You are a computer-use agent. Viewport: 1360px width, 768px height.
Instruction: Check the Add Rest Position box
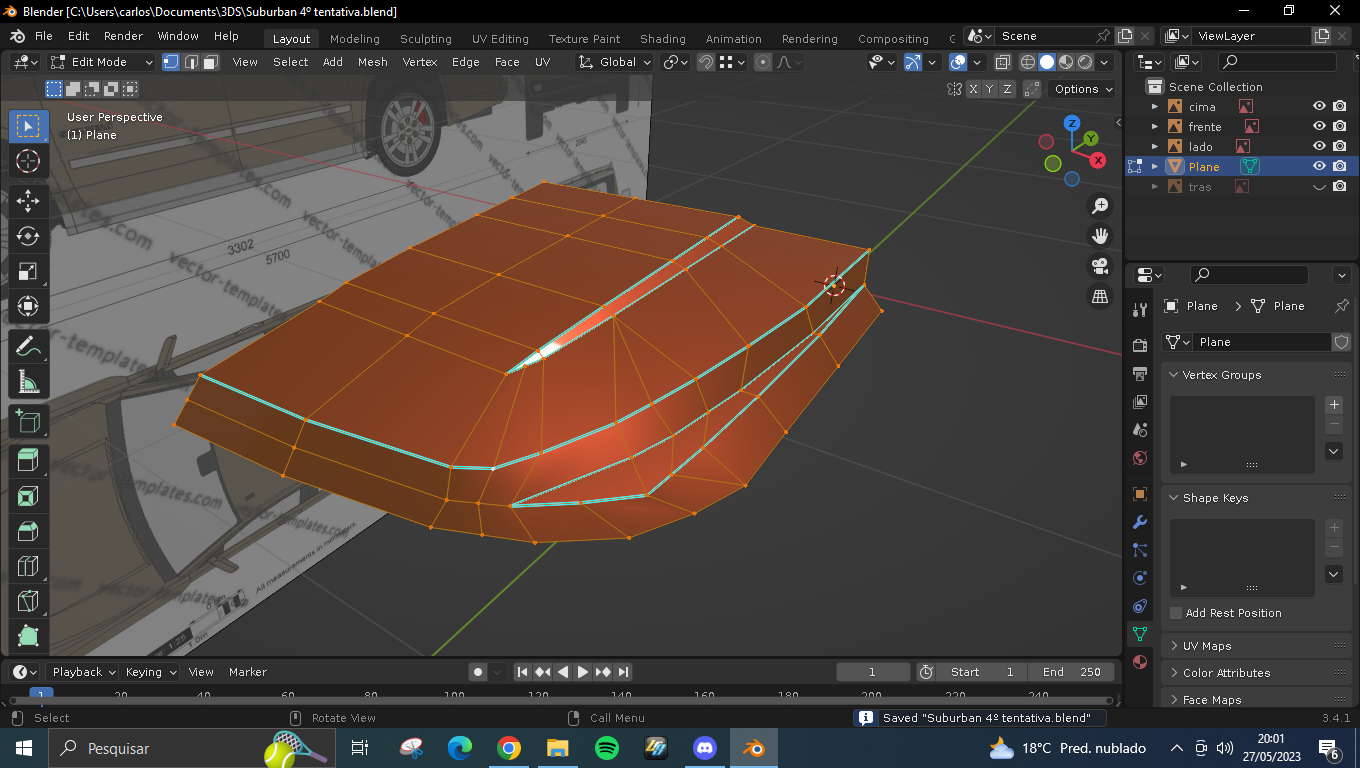[x=1176, y=613]
